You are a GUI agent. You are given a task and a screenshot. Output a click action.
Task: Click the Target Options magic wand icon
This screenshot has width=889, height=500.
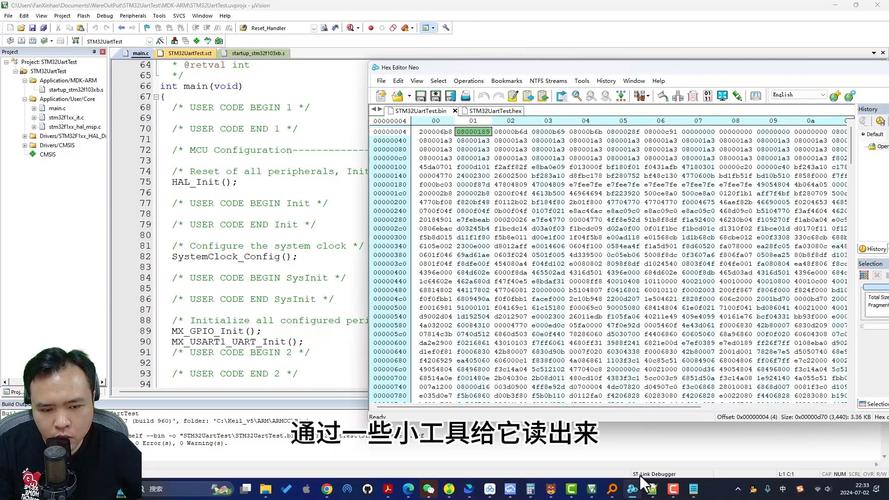coord(160,41)
